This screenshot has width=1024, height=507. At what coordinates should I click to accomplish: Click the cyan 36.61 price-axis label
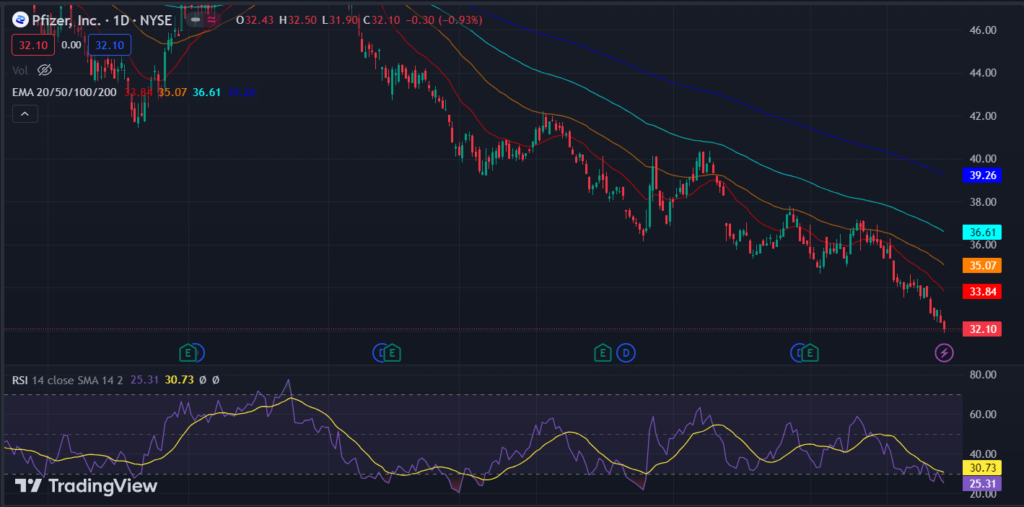[x=982, y=232]
